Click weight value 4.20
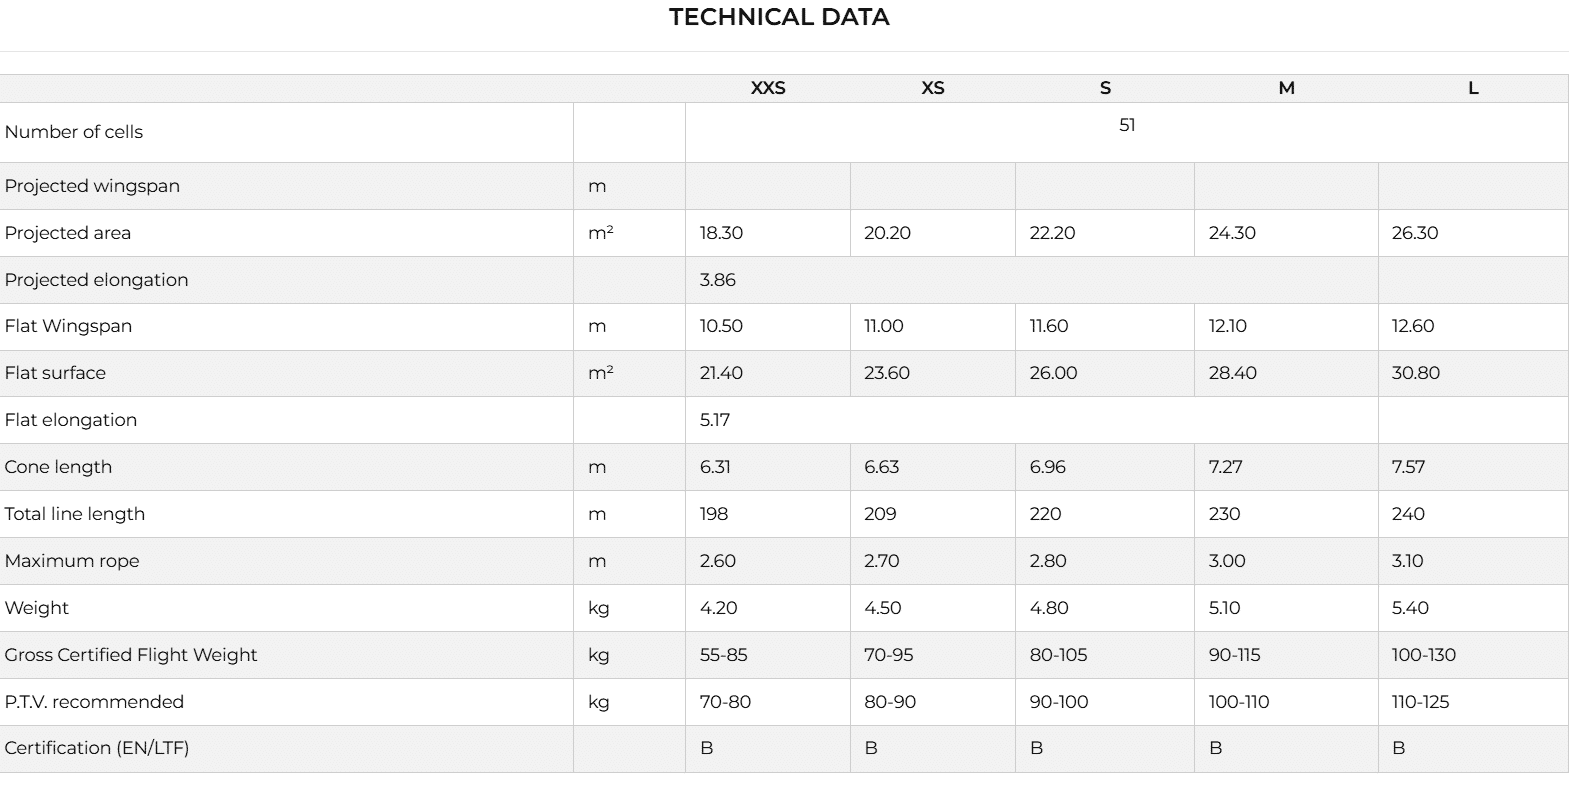1571x793 pixels. point(719,608)
